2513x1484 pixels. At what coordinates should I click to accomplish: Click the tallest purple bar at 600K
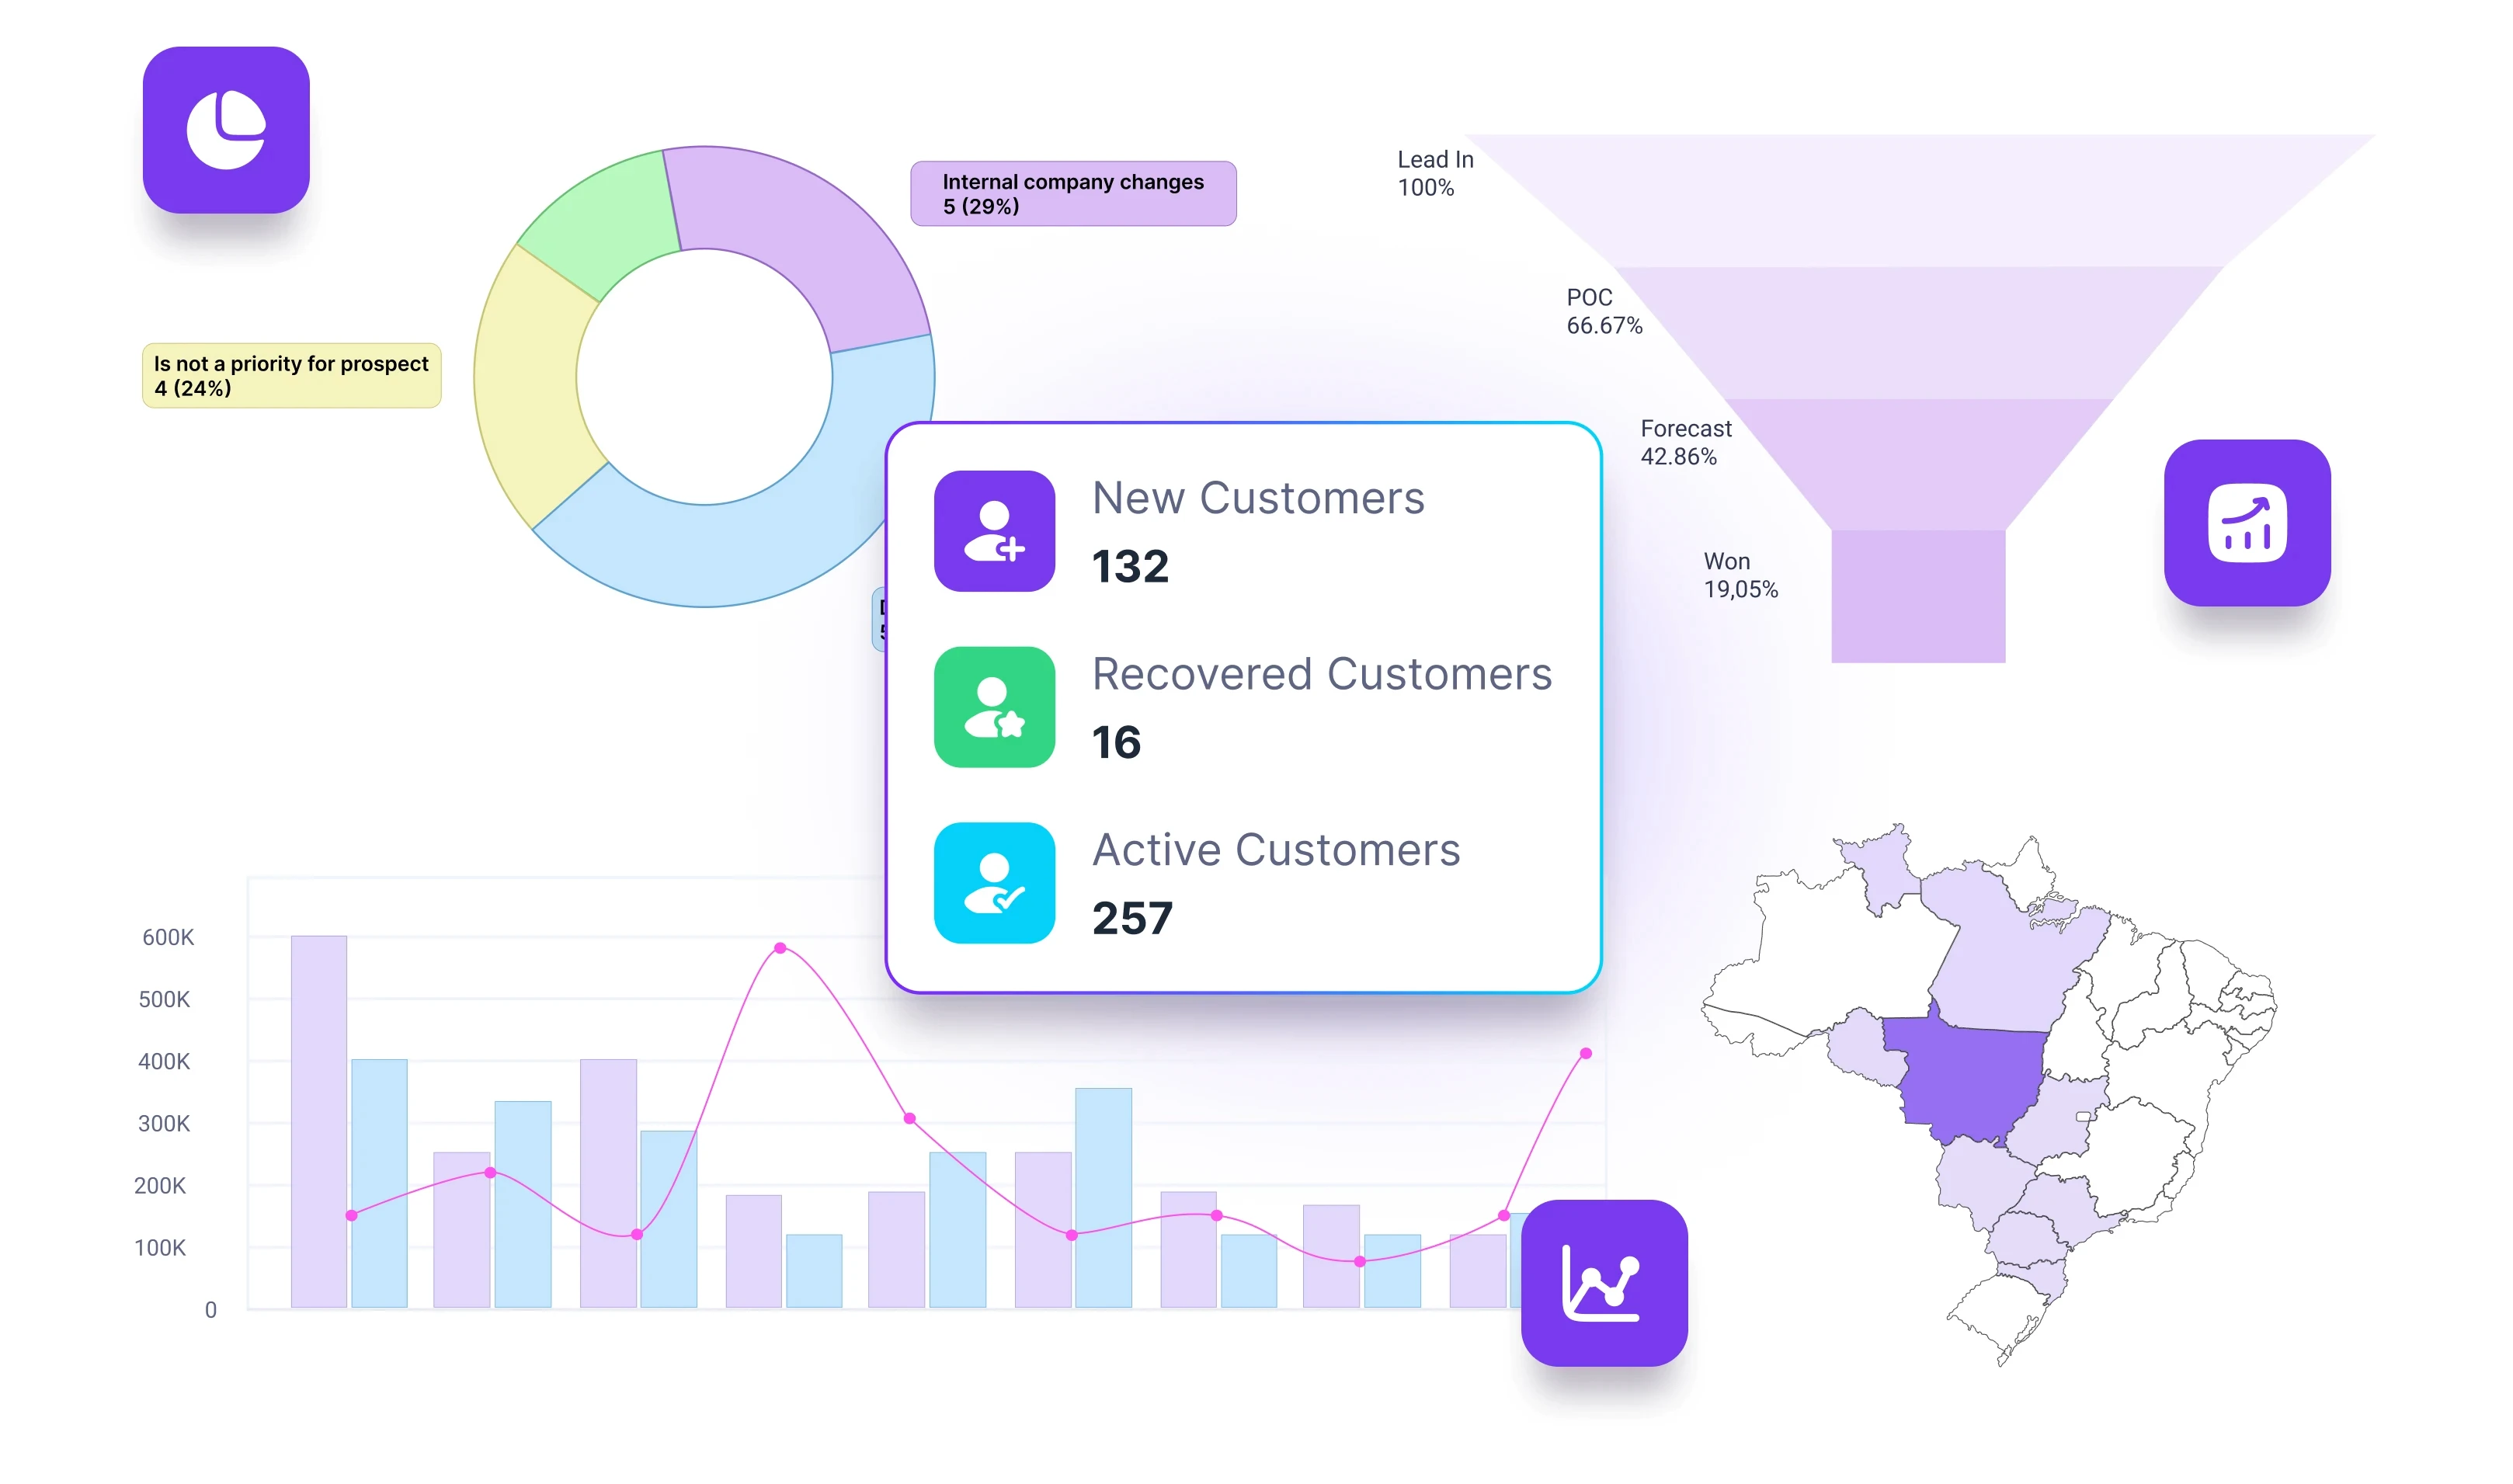(319, 1122)
